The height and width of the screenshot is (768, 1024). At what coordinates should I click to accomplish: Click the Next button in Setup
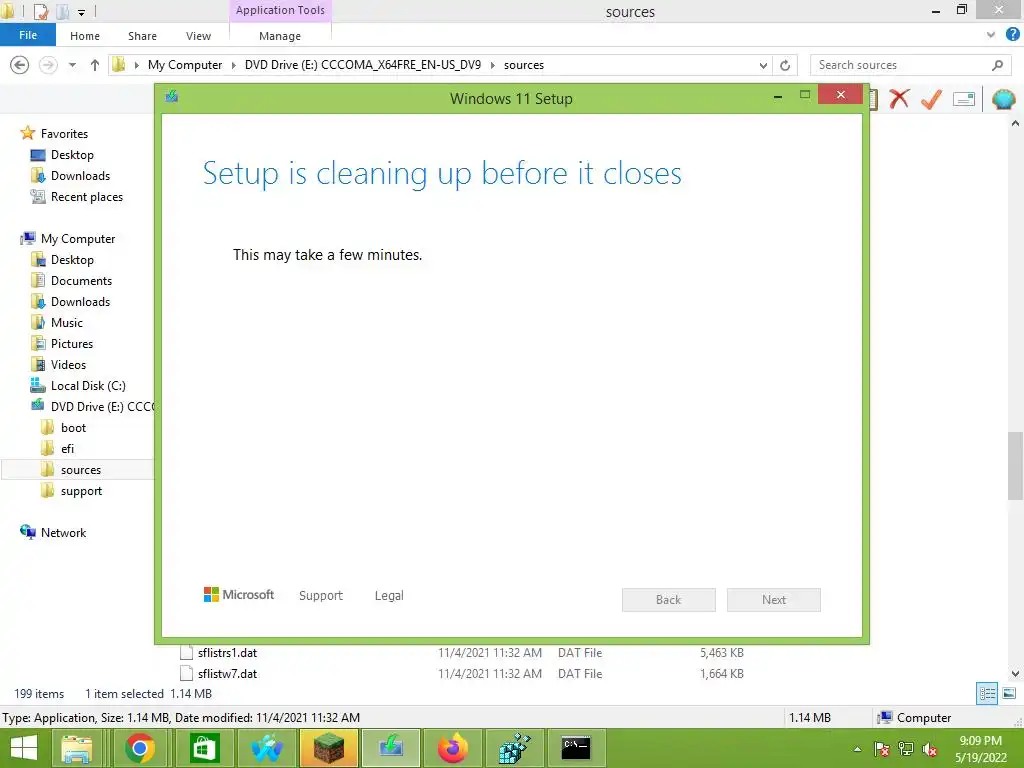pos(774,600)
